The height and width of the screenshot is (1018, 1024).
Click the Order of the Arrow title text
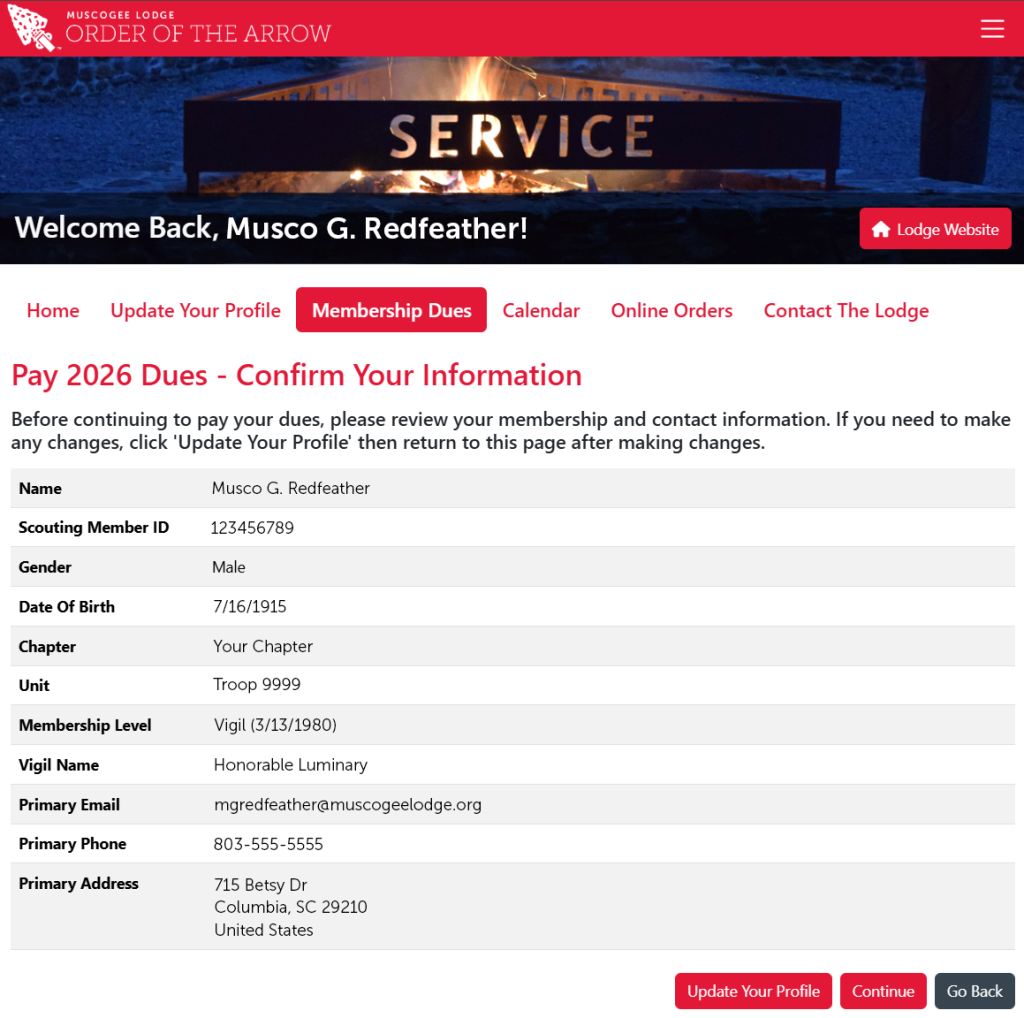tap(198, 33)
